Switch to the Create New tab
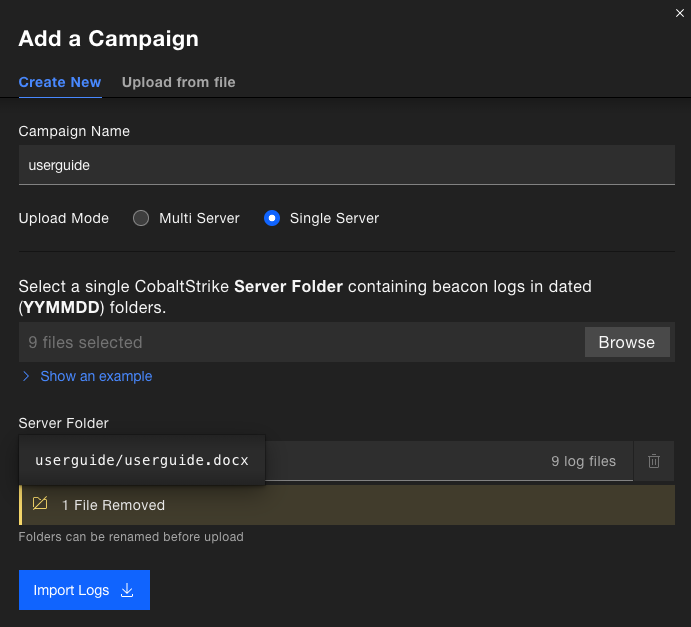The image size is (691, 627). [x=60, y=82]
